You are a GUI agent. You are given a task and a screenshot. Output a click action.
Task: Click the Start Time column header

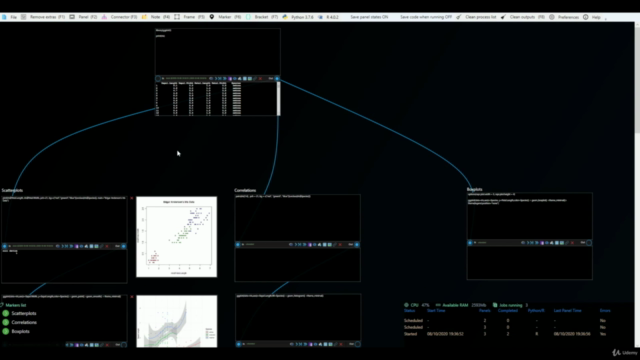tap(436, 311)
